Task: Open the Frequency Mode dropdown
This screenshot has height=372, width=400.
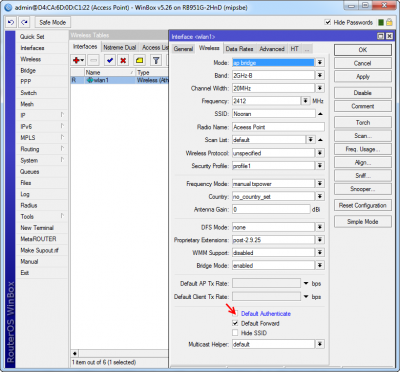Action: click(x=320, y=184)
